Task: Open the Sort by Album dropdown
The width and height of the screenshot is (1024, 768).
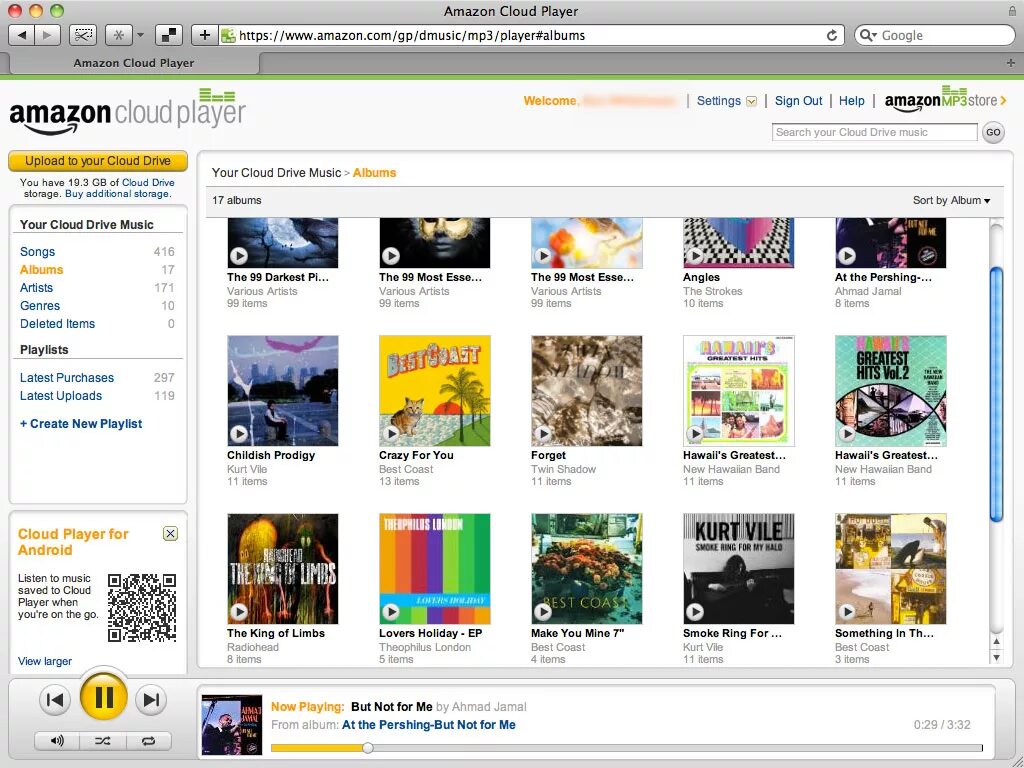Action: (x=952, y=200)
